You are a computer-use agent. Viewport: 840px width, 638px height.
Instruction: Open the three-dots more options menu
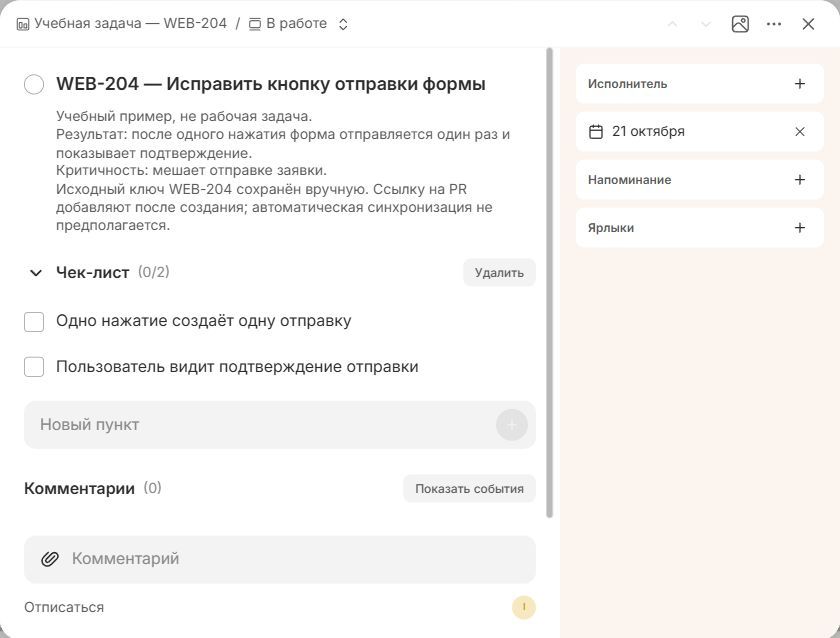(x=774, y=24)
